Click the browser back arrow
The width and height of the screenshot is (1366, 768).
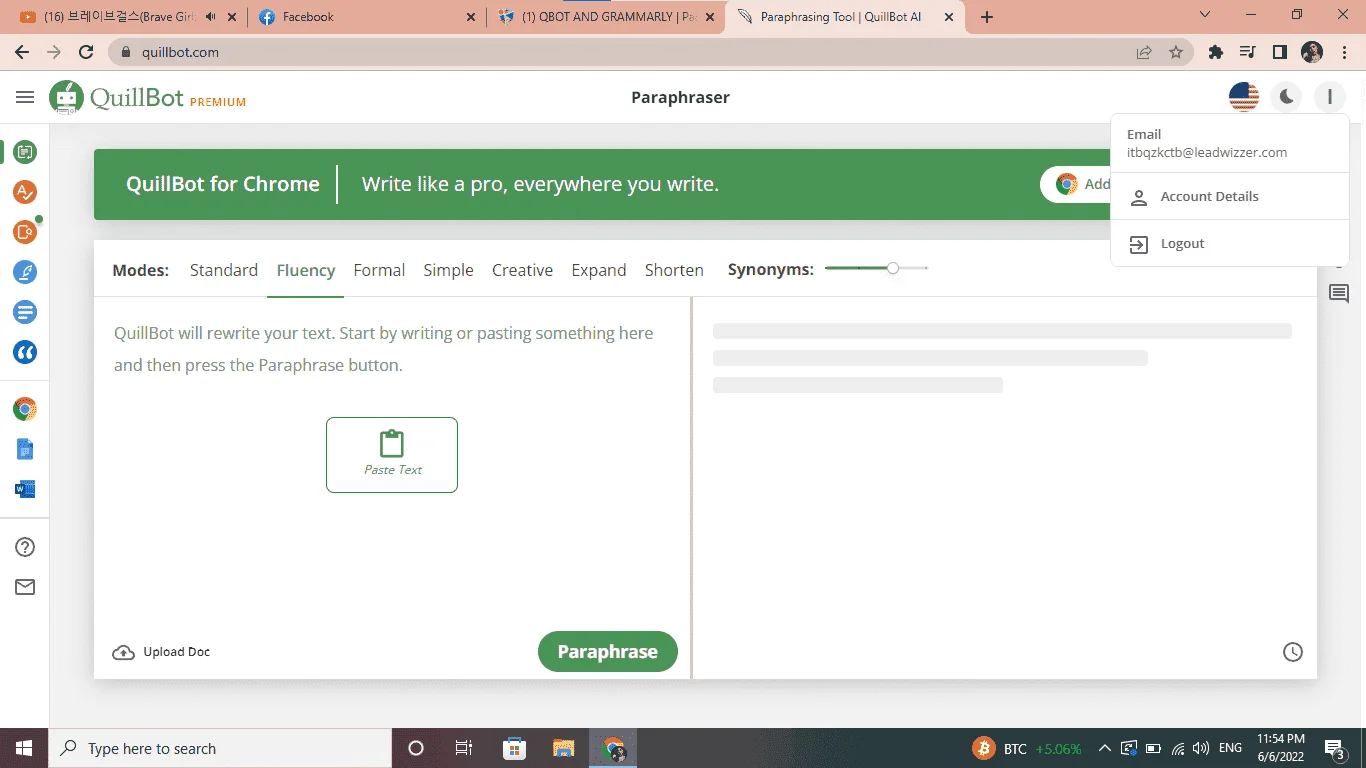click(22, 52)
